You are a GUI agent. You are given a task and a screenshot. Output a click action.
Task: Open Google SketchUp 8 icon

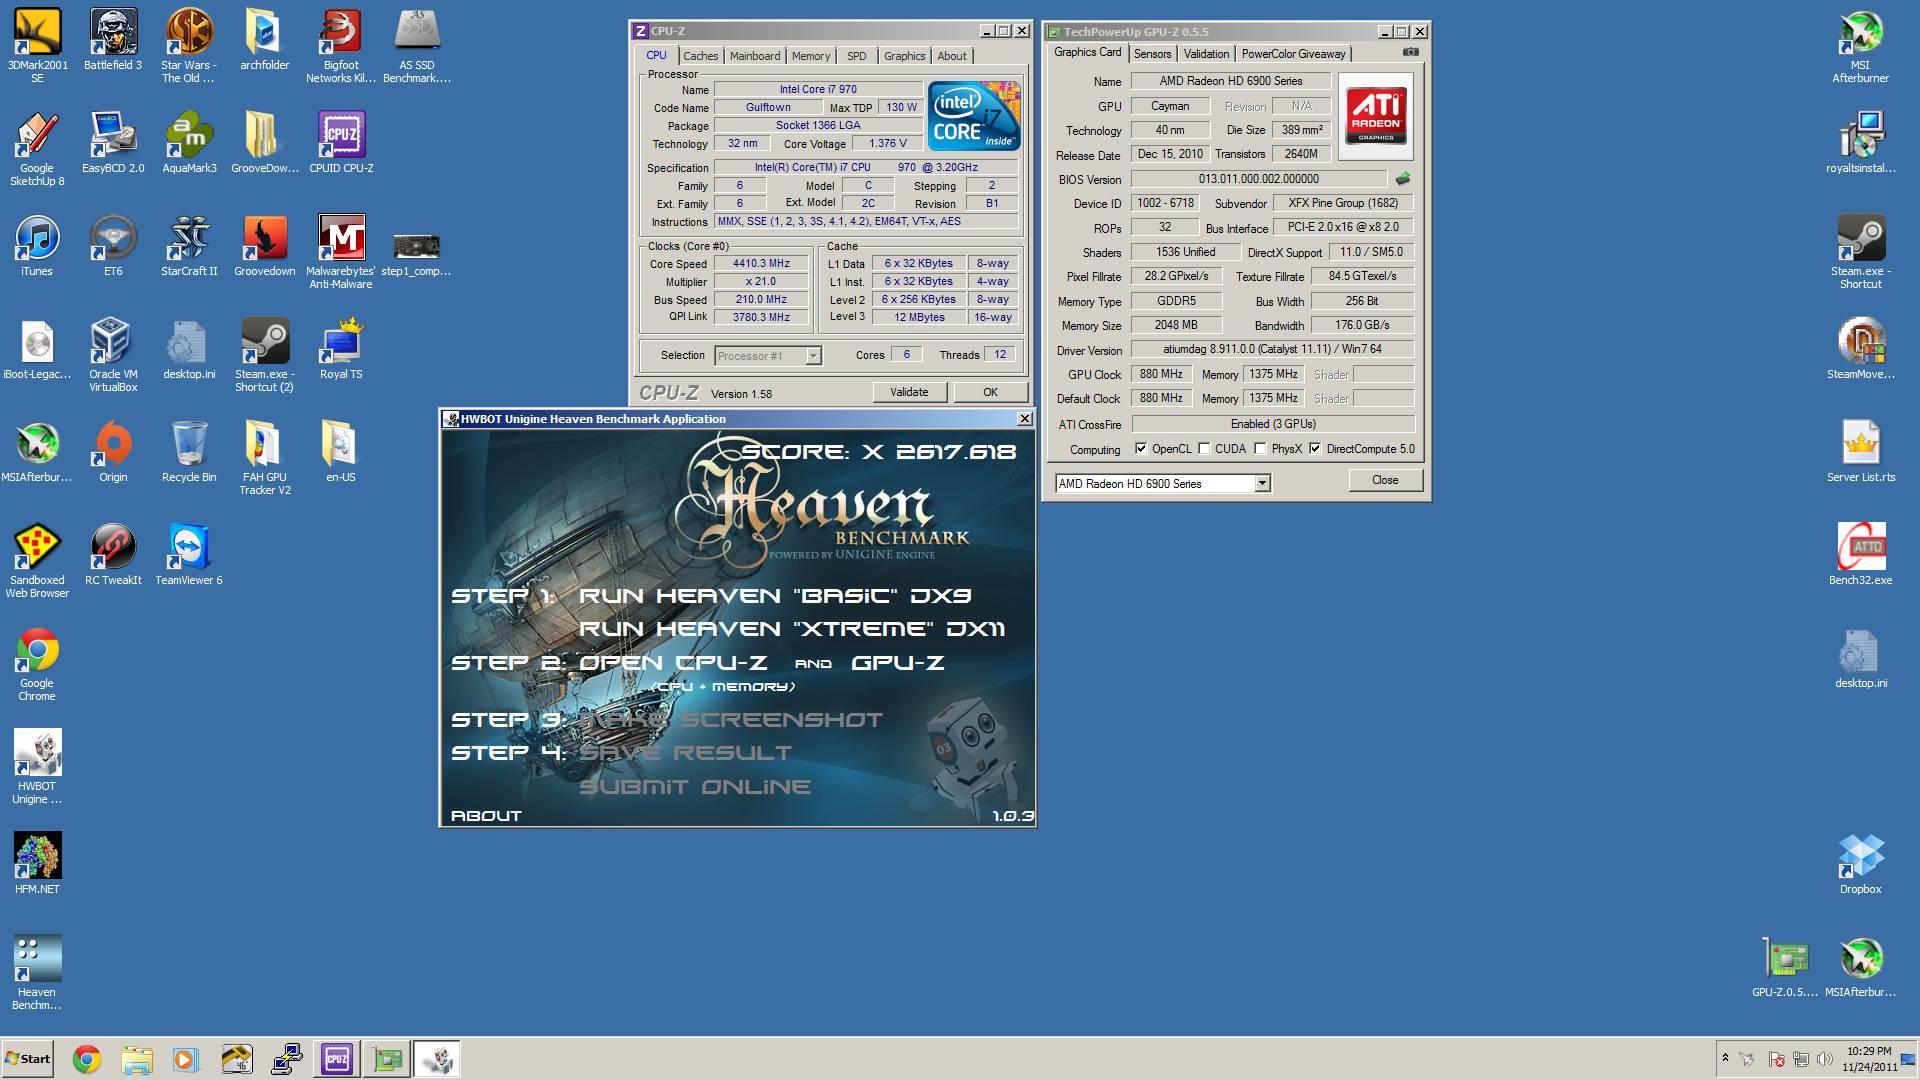click(x=37, y=149)
